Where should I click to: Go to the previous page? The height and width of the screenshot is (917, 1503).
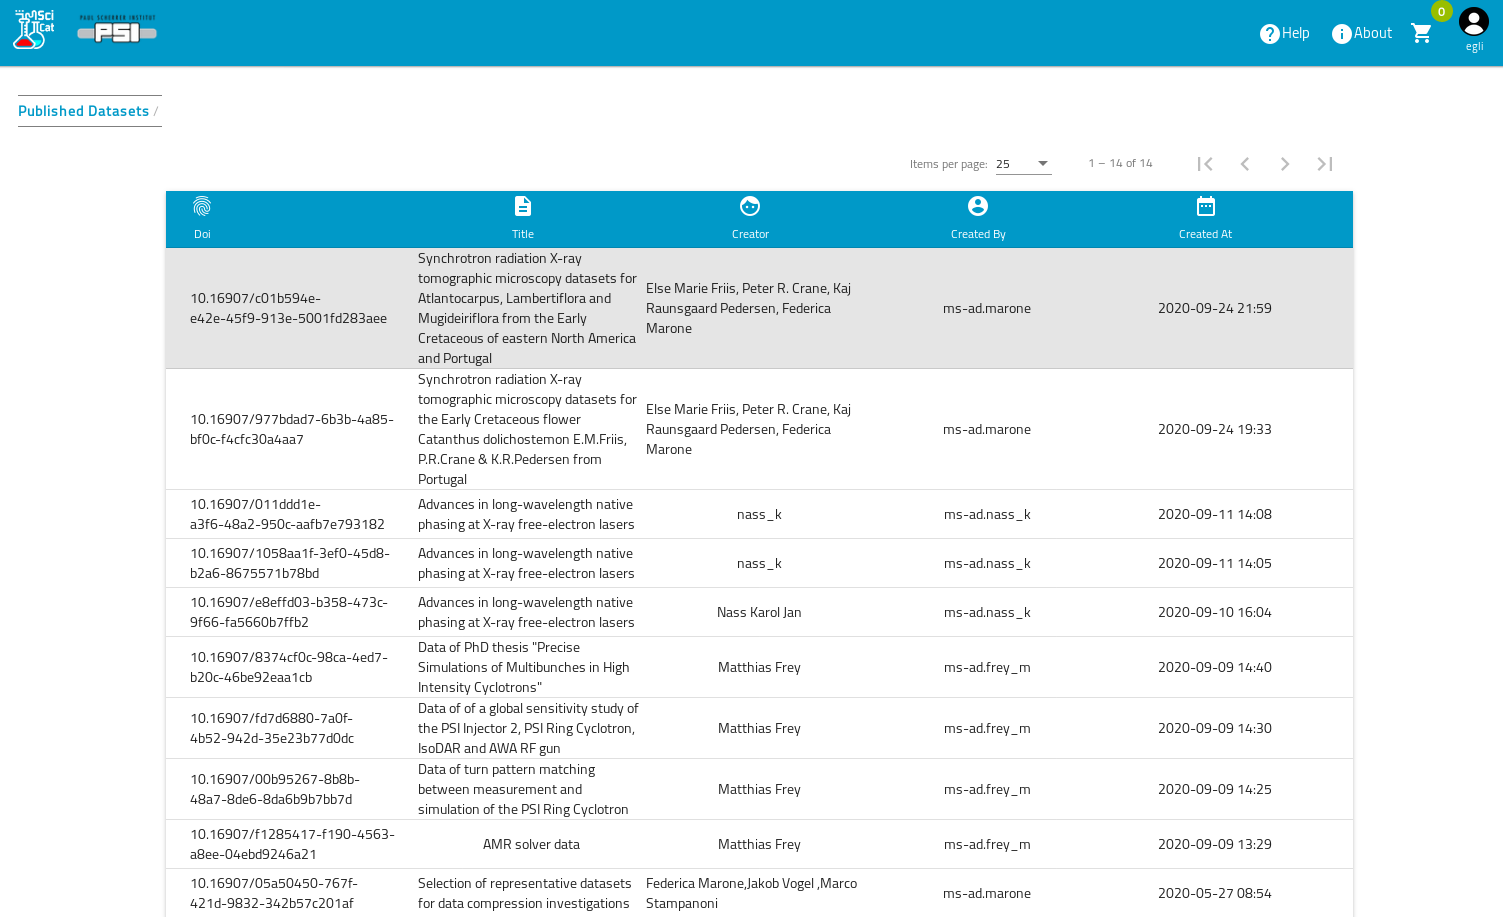coord(1245,164)
